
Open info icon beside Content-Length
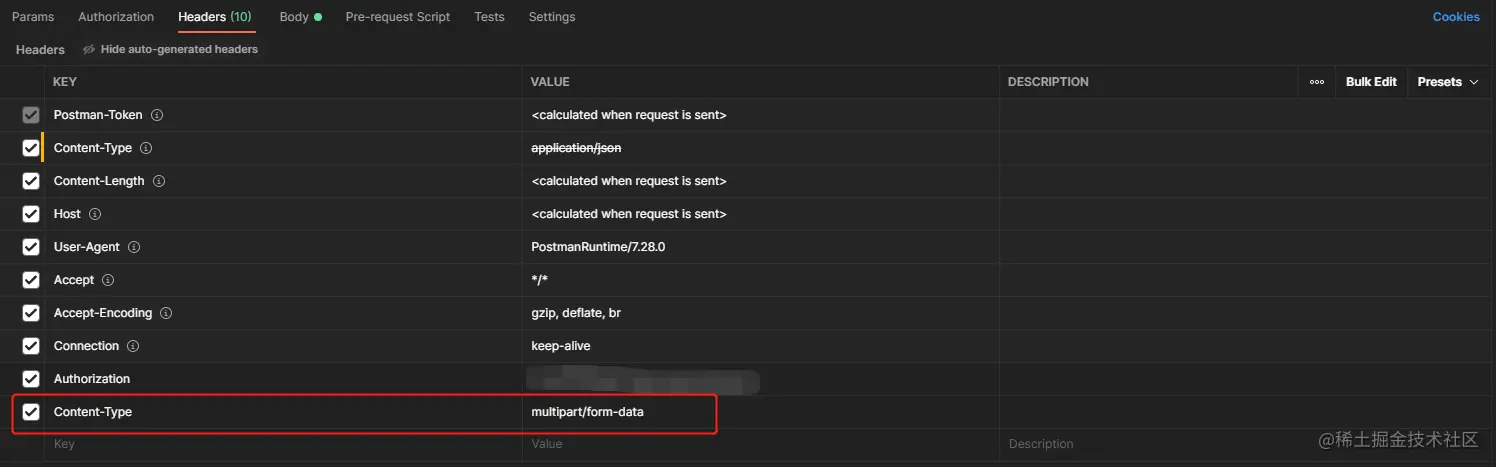coord(159,181)
